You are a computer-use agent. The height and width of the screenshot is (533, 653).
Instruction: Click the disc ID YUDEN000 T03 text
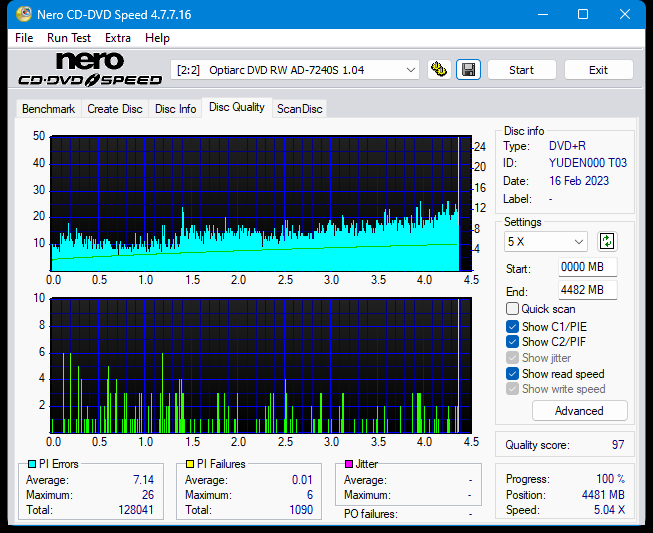[x=588, y=163]
